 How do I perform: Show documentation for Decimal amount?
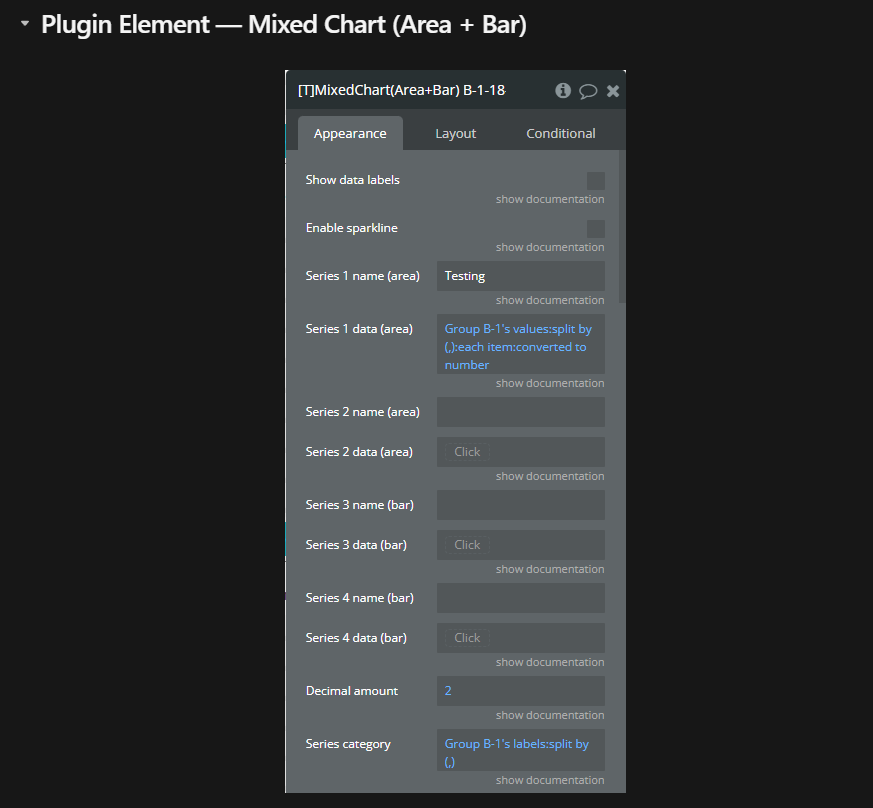(549, 715)
